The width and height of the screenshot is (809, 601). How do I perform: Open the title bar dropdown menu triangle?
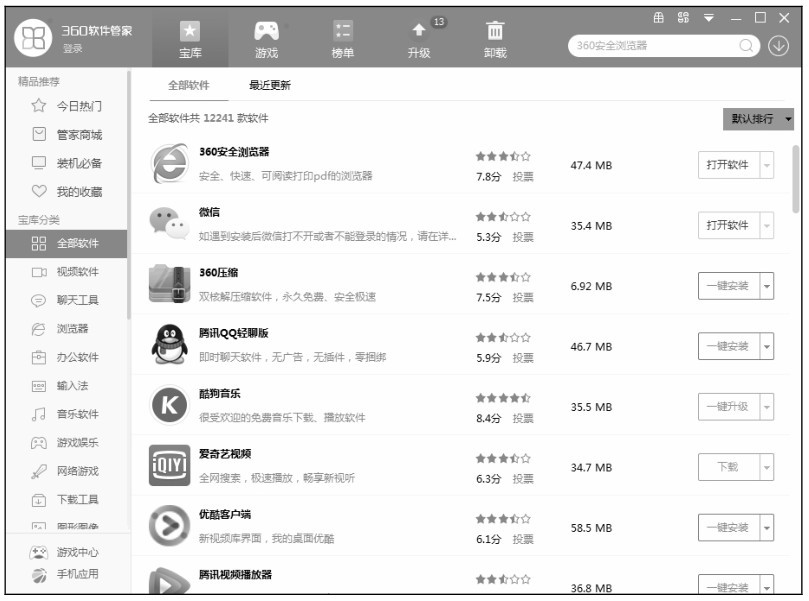(709, 18)
